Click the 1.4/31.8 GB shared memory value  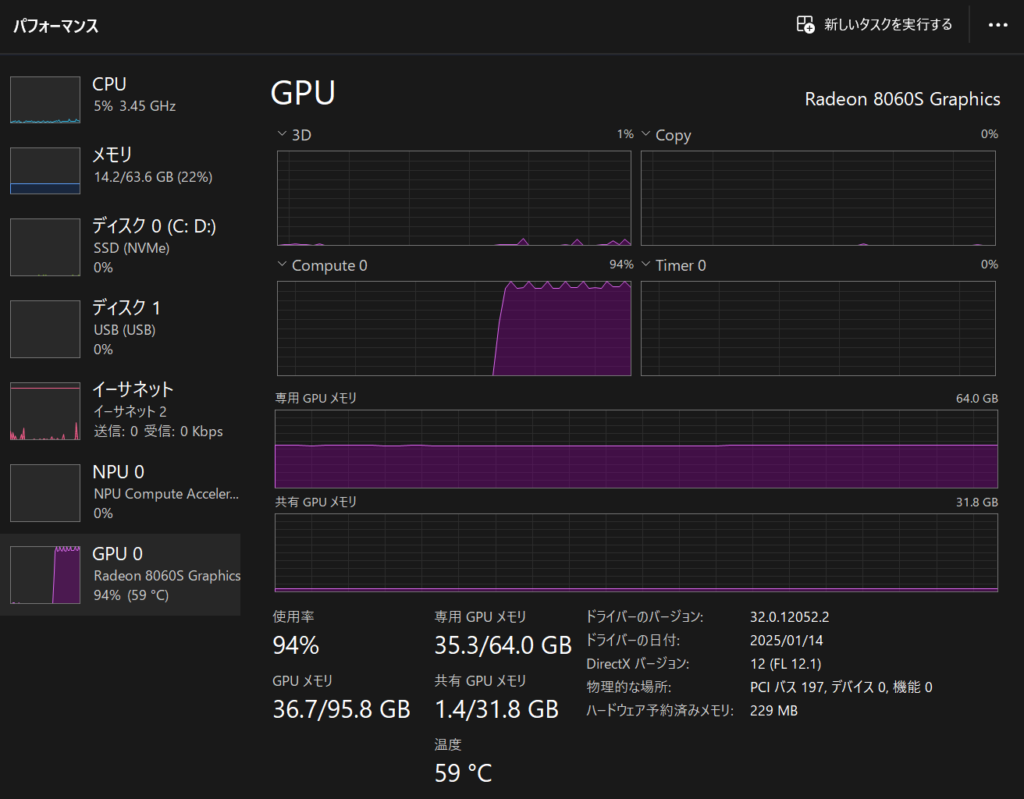coord(496,709)
